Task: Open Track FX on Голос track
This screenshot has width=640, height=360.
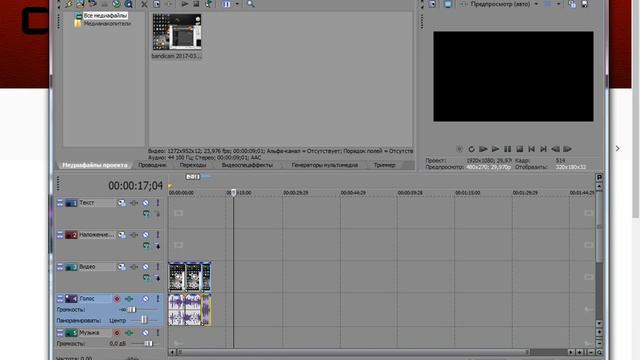Action: [x=129, y=299]
